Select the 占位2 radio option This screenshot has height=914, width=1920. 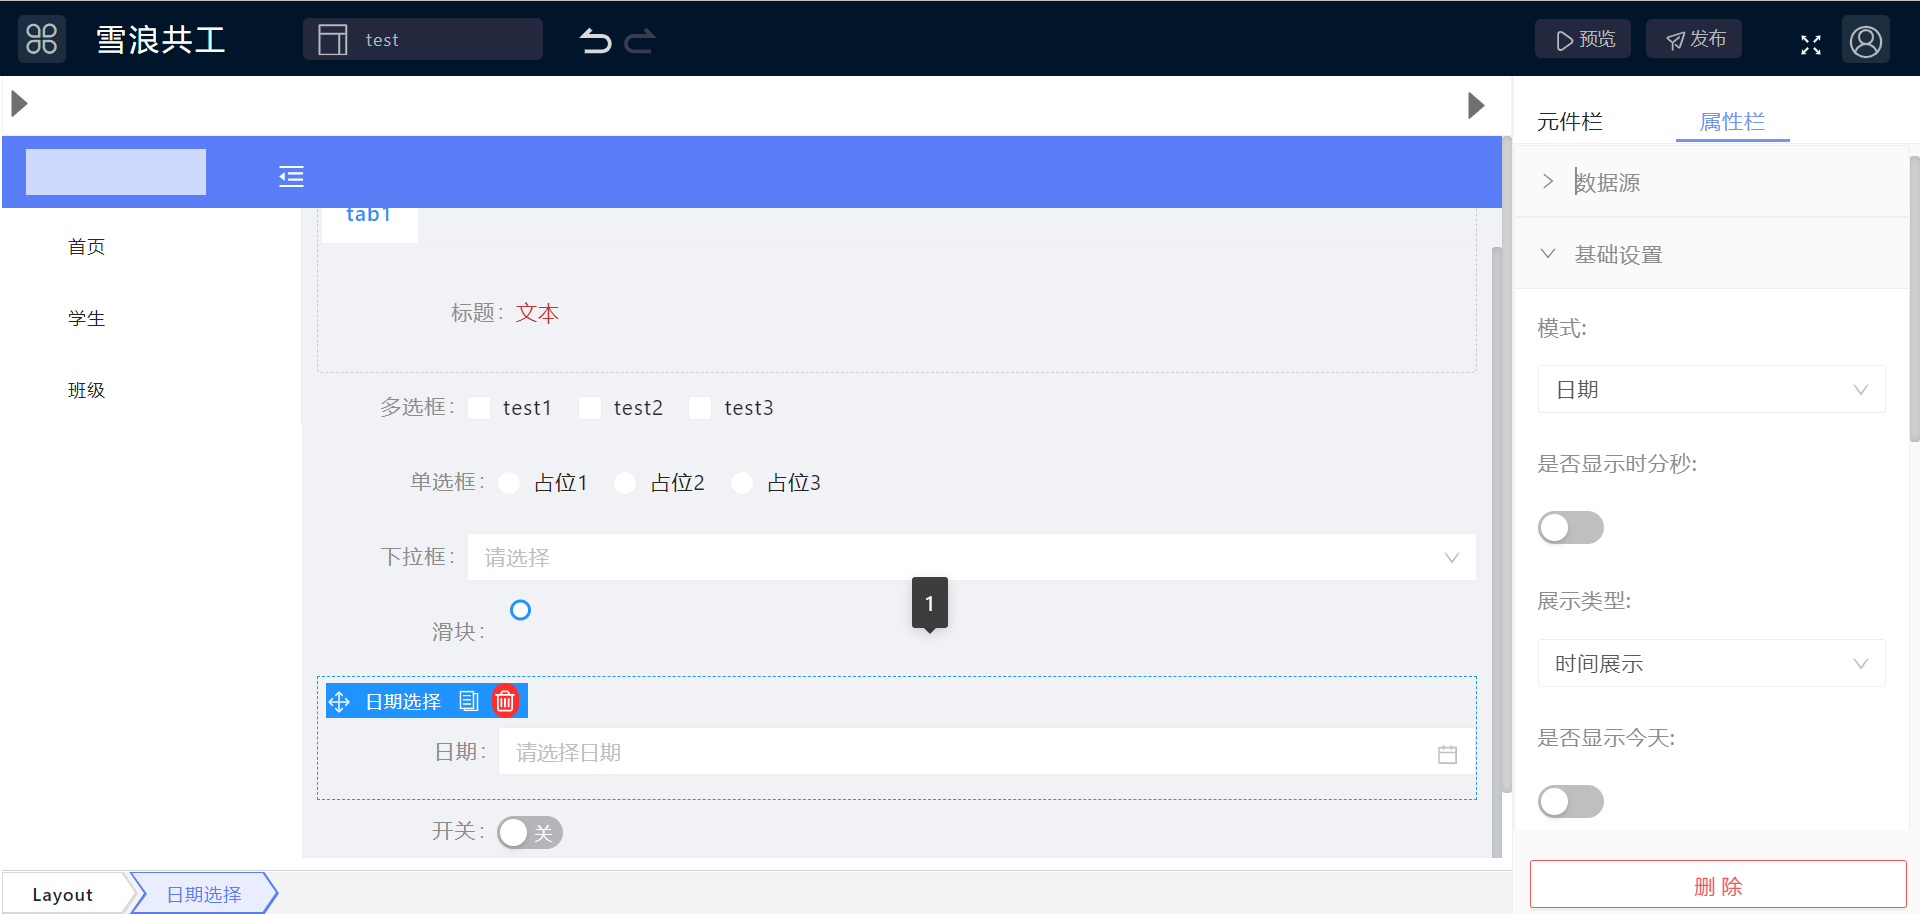click(625, 483)
